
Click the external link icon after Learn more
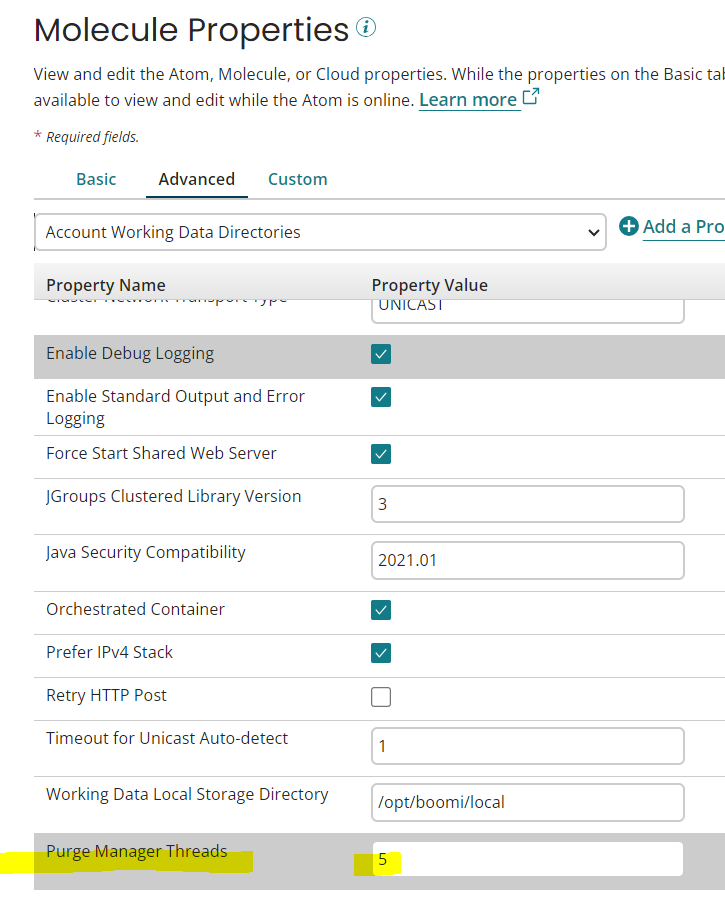click(531, 98)
